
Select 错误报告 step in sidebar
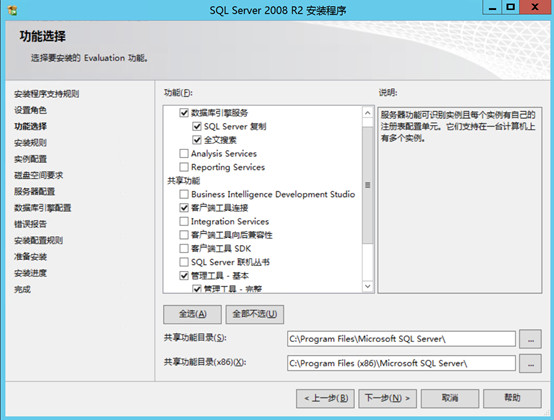point(30,224)
